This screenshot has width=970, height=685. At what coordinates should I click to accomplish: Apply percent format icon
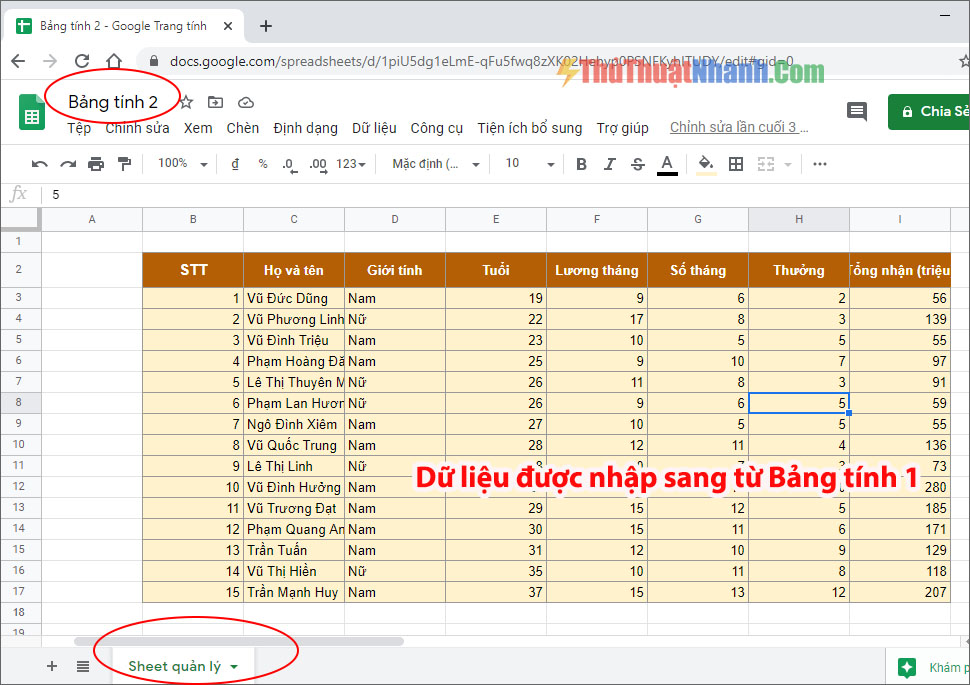(263, 163)
